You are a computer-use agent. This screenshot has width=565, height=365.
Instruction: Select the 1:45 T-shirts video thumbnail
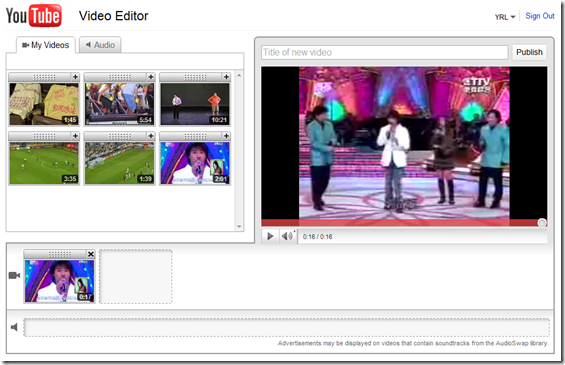[44, 104]
